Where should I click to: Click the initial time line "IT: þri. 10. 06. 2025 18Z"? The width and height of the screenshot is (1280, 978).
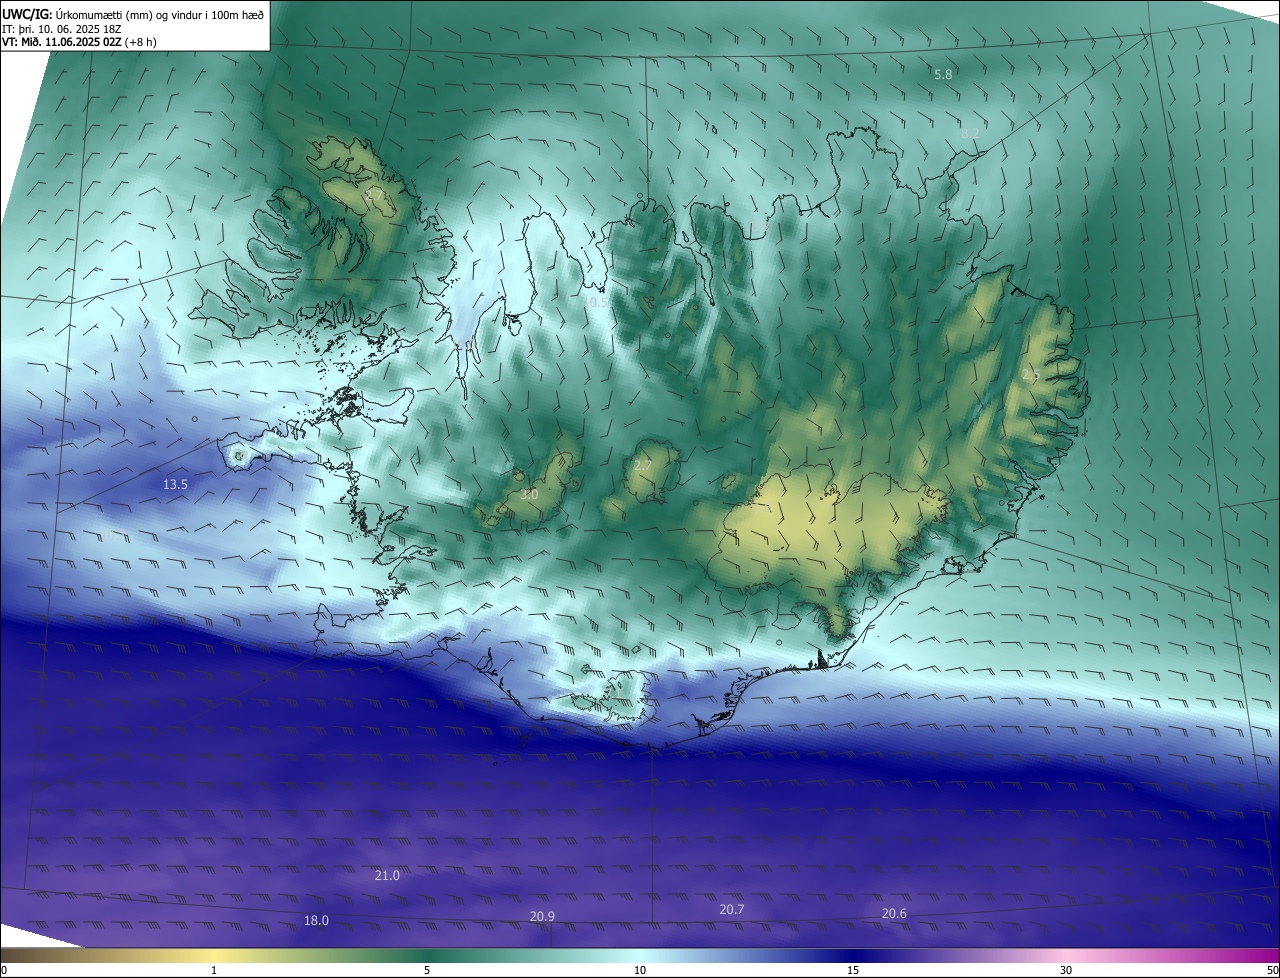coord(62,28)
